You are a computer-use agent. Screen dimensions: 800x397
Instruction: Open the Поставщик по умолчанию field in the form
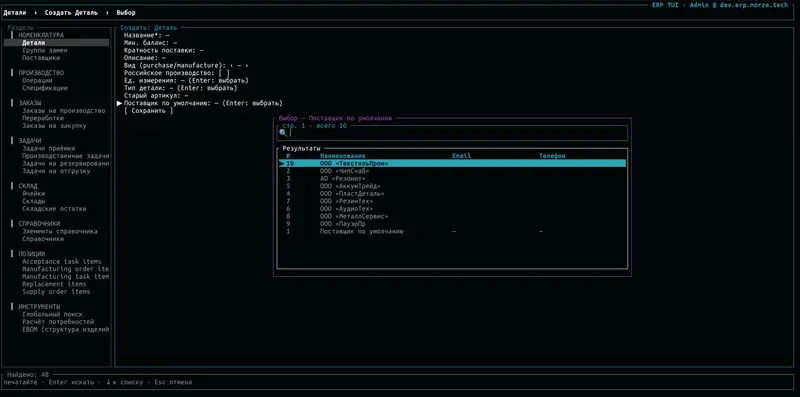click(203, 103)
